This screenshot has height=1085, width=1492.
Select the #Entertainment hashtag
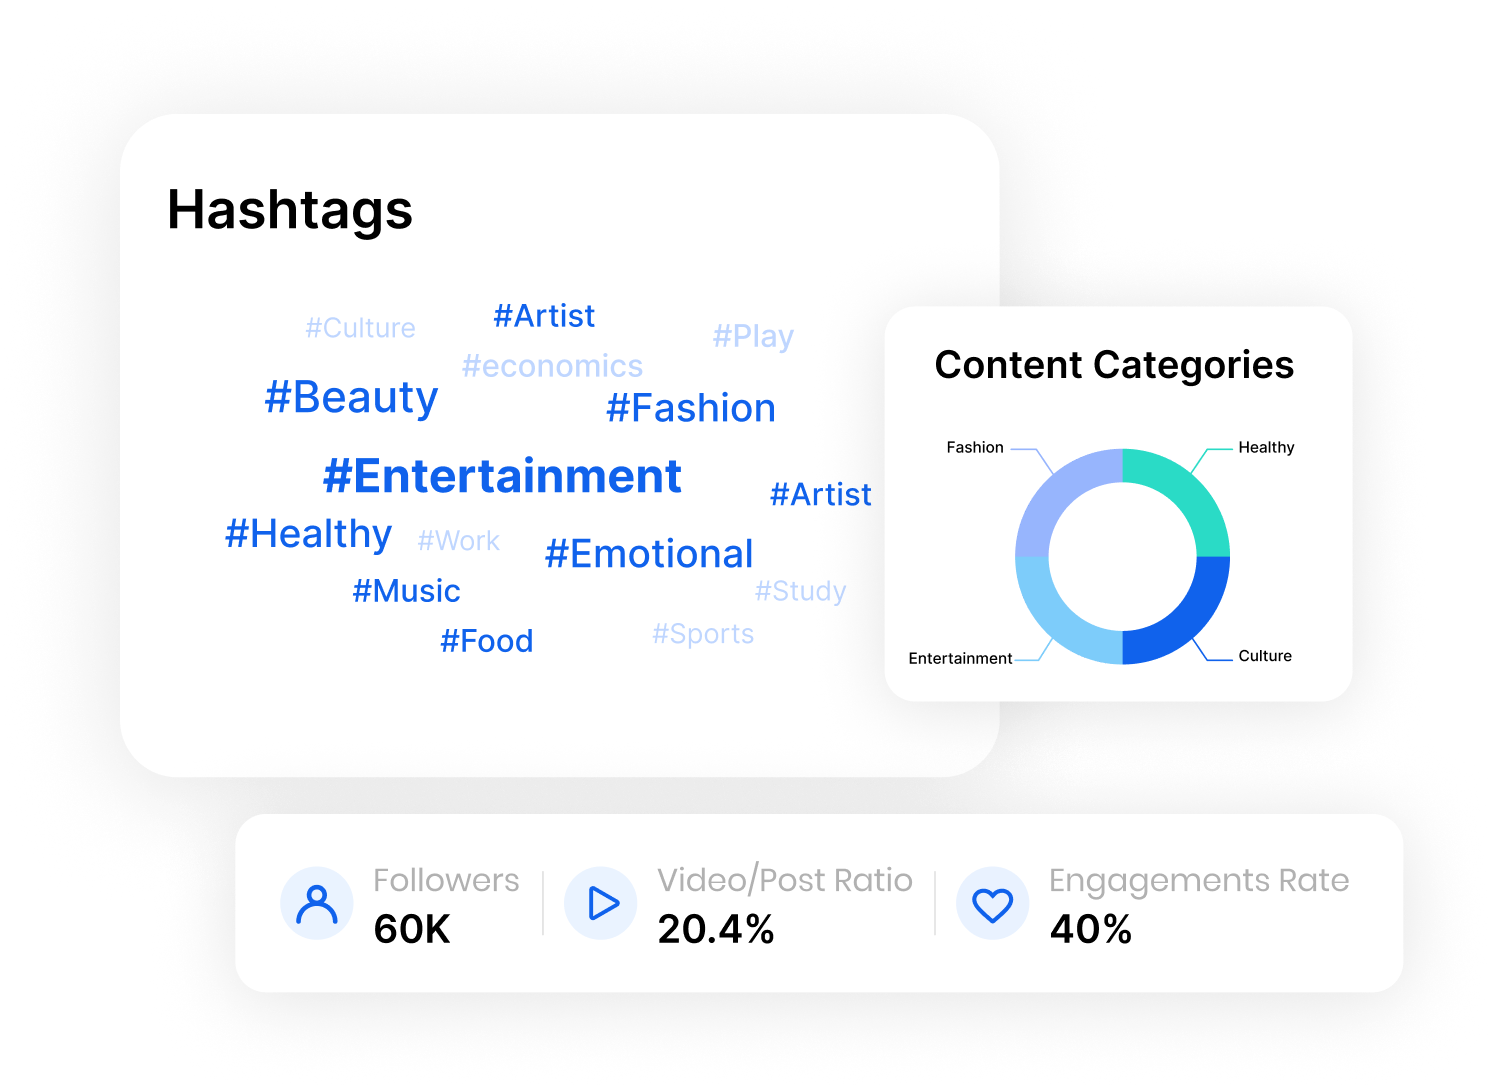[x=502, y=476]
